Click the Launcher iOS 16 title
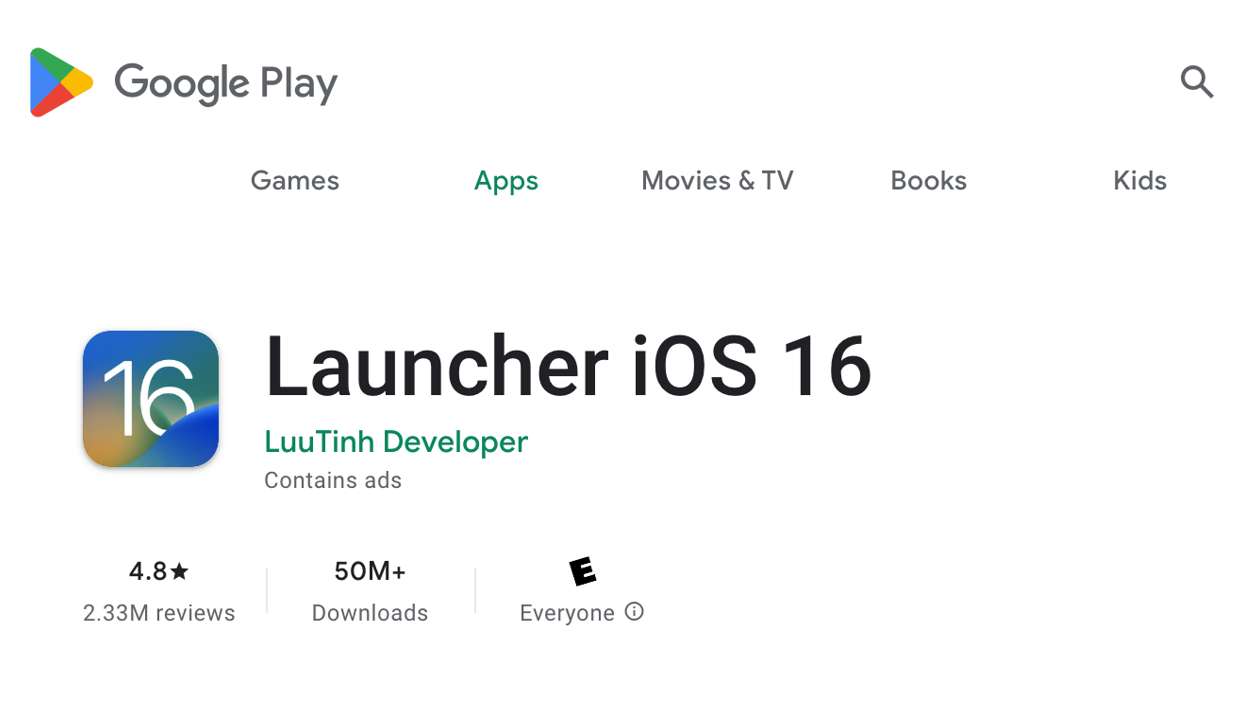This screenshot has height=703, width=1250. tap(568, 367)
